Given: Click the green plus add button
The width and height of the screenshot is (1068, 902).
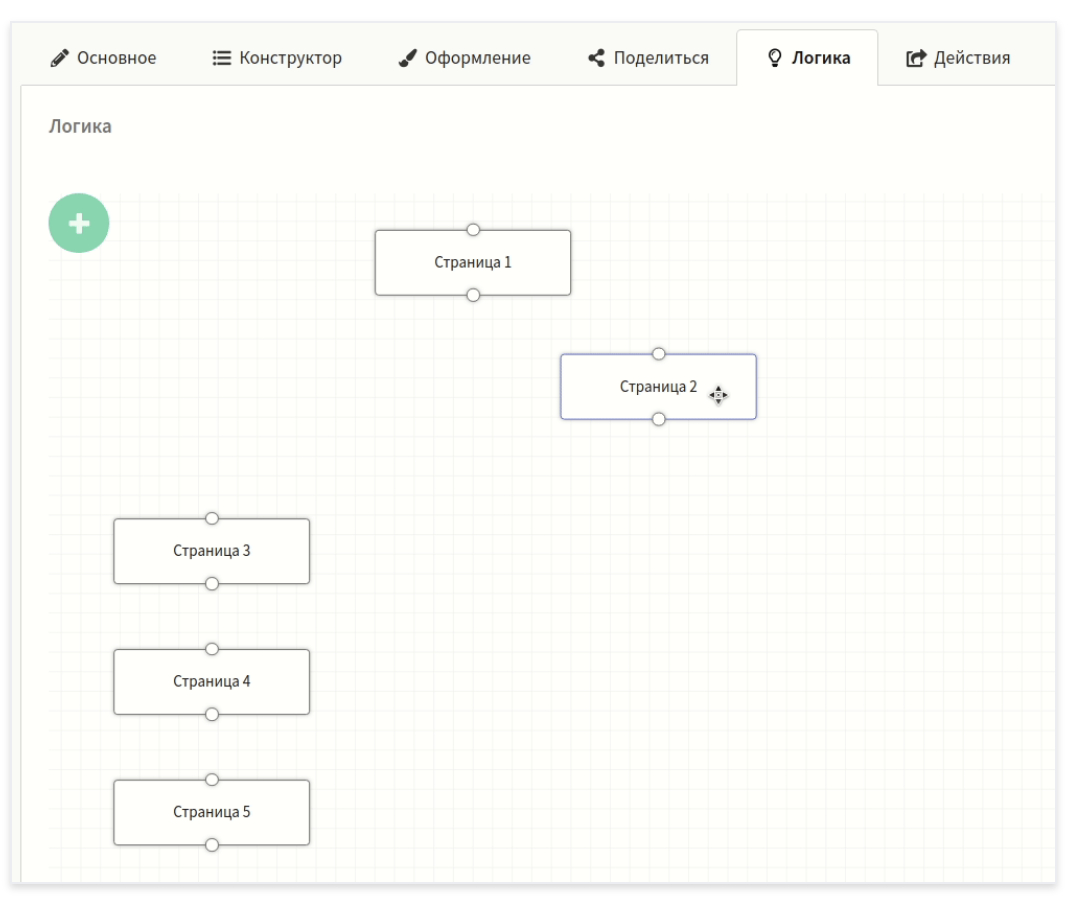Looking at the screenshot, I should pyautogui.click(x=79, y=223).
